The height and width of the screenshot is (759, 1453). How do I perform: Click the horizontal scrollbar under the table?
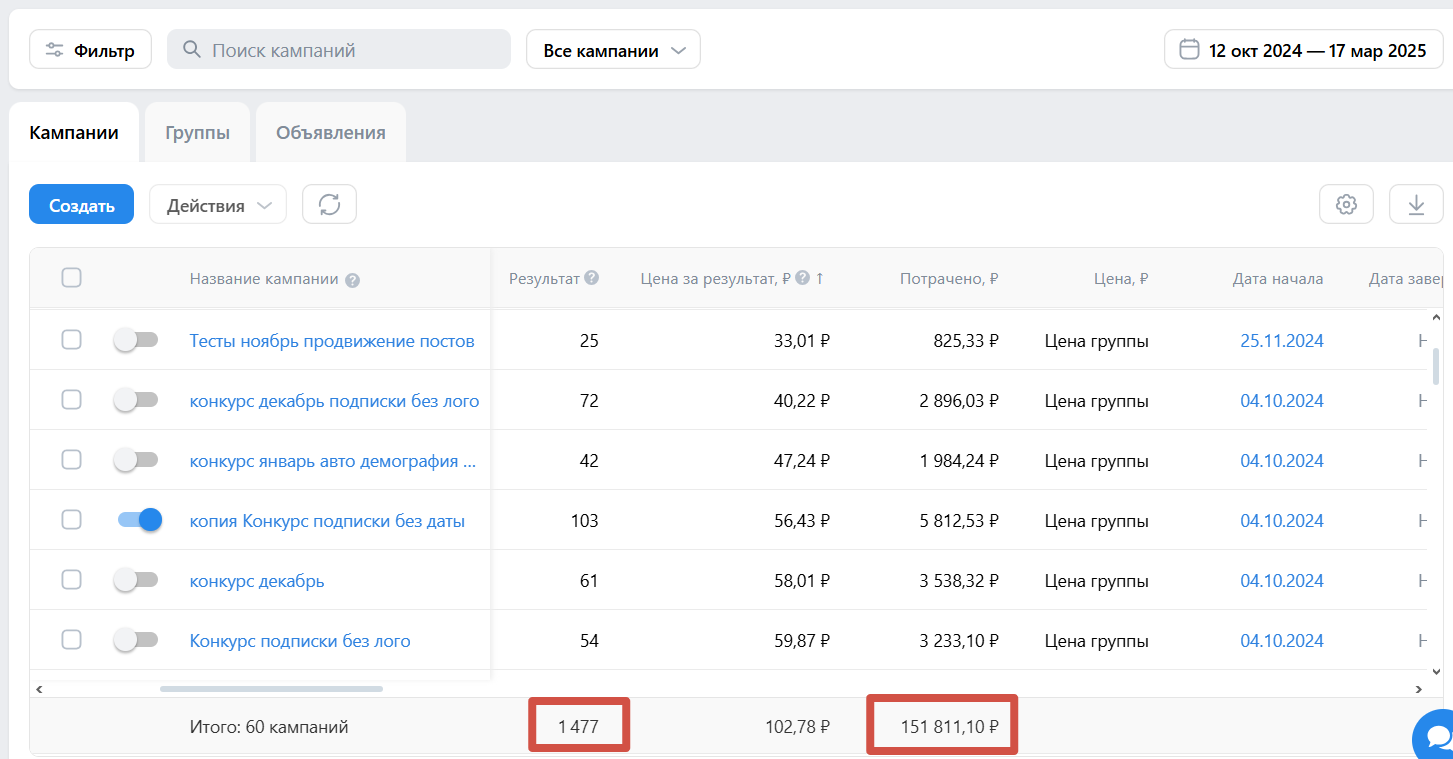(271, 689)
